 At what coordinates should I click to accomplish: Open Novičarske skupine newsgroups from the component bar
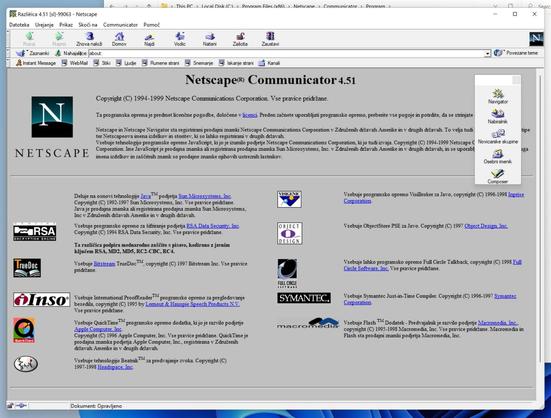[498, 137]
